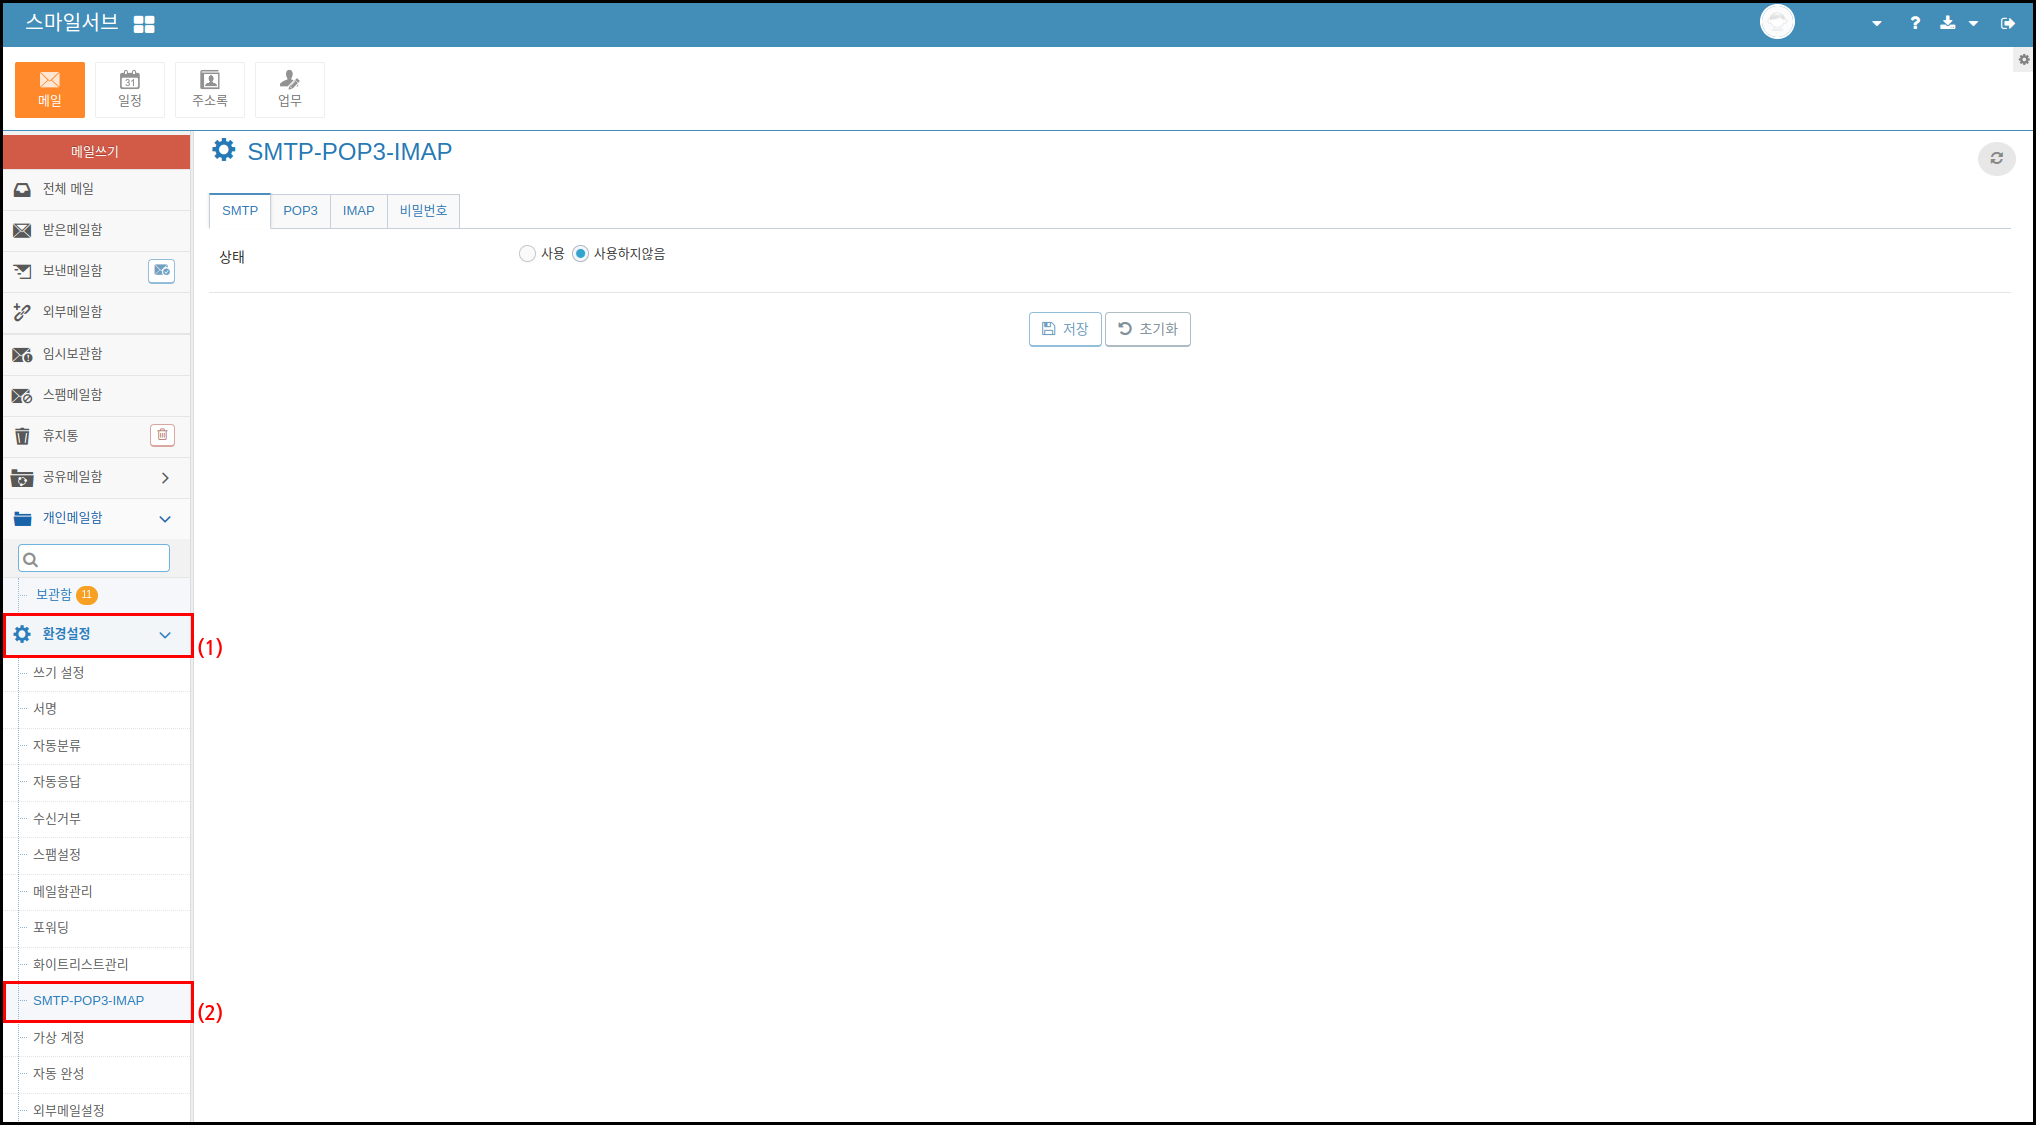Click the help question mark icon
The width and height of the screenshot is (2036, 1125).
(x=1915, y=23)
